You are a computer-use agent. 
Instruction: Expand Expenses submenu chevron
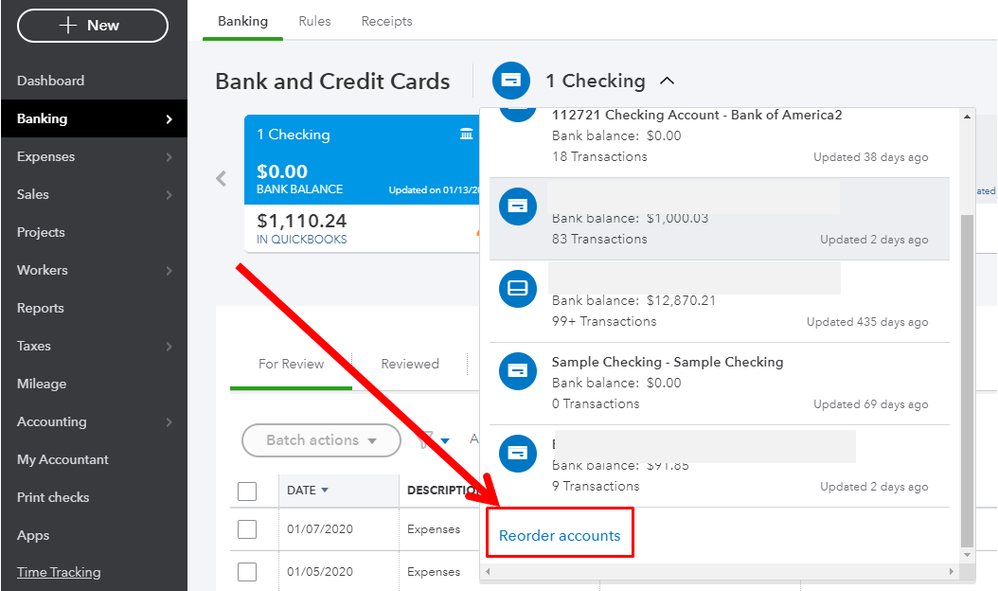(169, 157)
